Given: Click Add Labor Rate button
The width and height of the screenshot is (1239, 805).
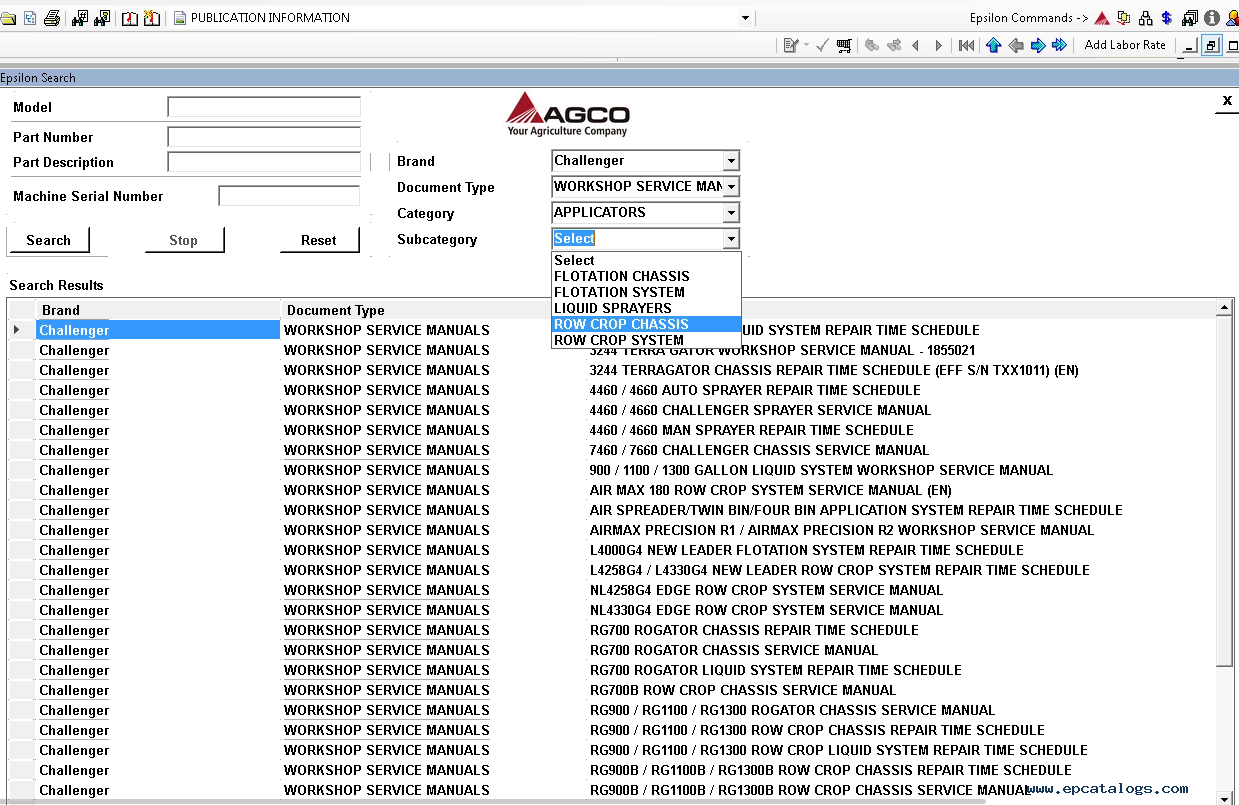Looking at the screenshot, I should coord(1125,45).
